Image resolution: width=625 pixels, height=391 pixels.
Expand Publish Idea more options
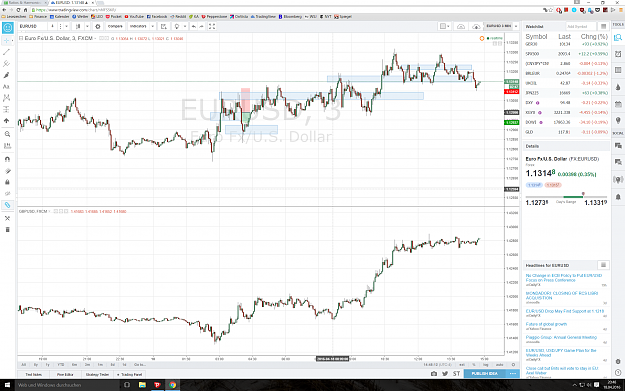(x=513, y=373)
